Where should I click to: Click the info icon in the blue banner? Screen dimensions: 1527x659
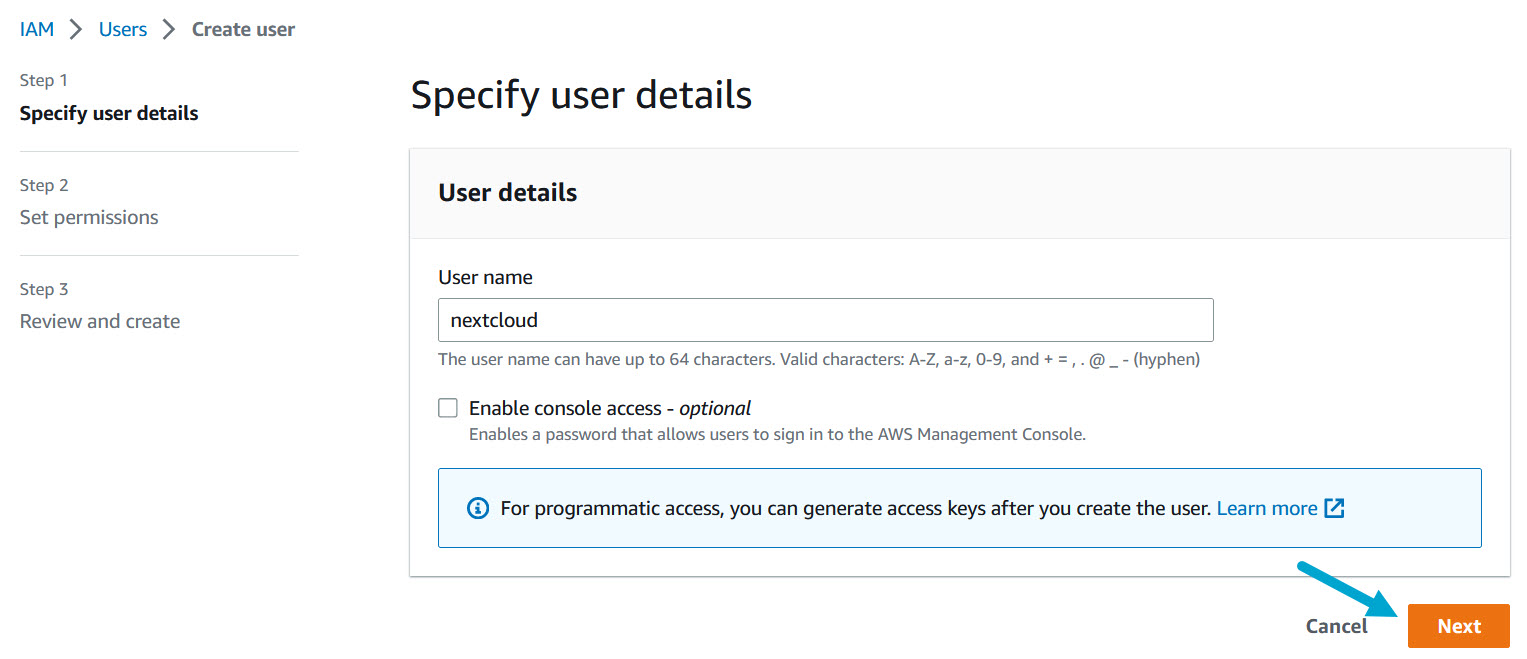coord(476,508)
